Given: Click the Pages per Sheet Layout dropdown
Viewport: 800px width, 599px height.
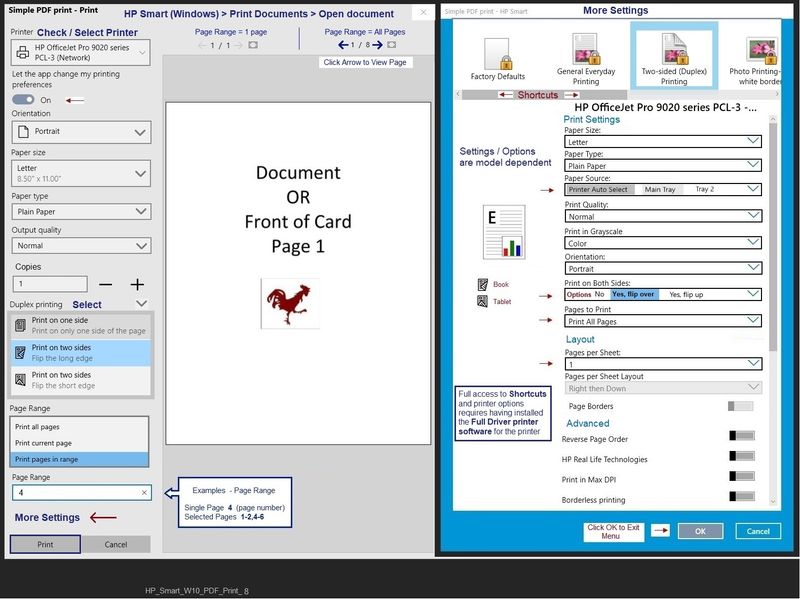Looking at the screenshot, I should pos(663,388).
